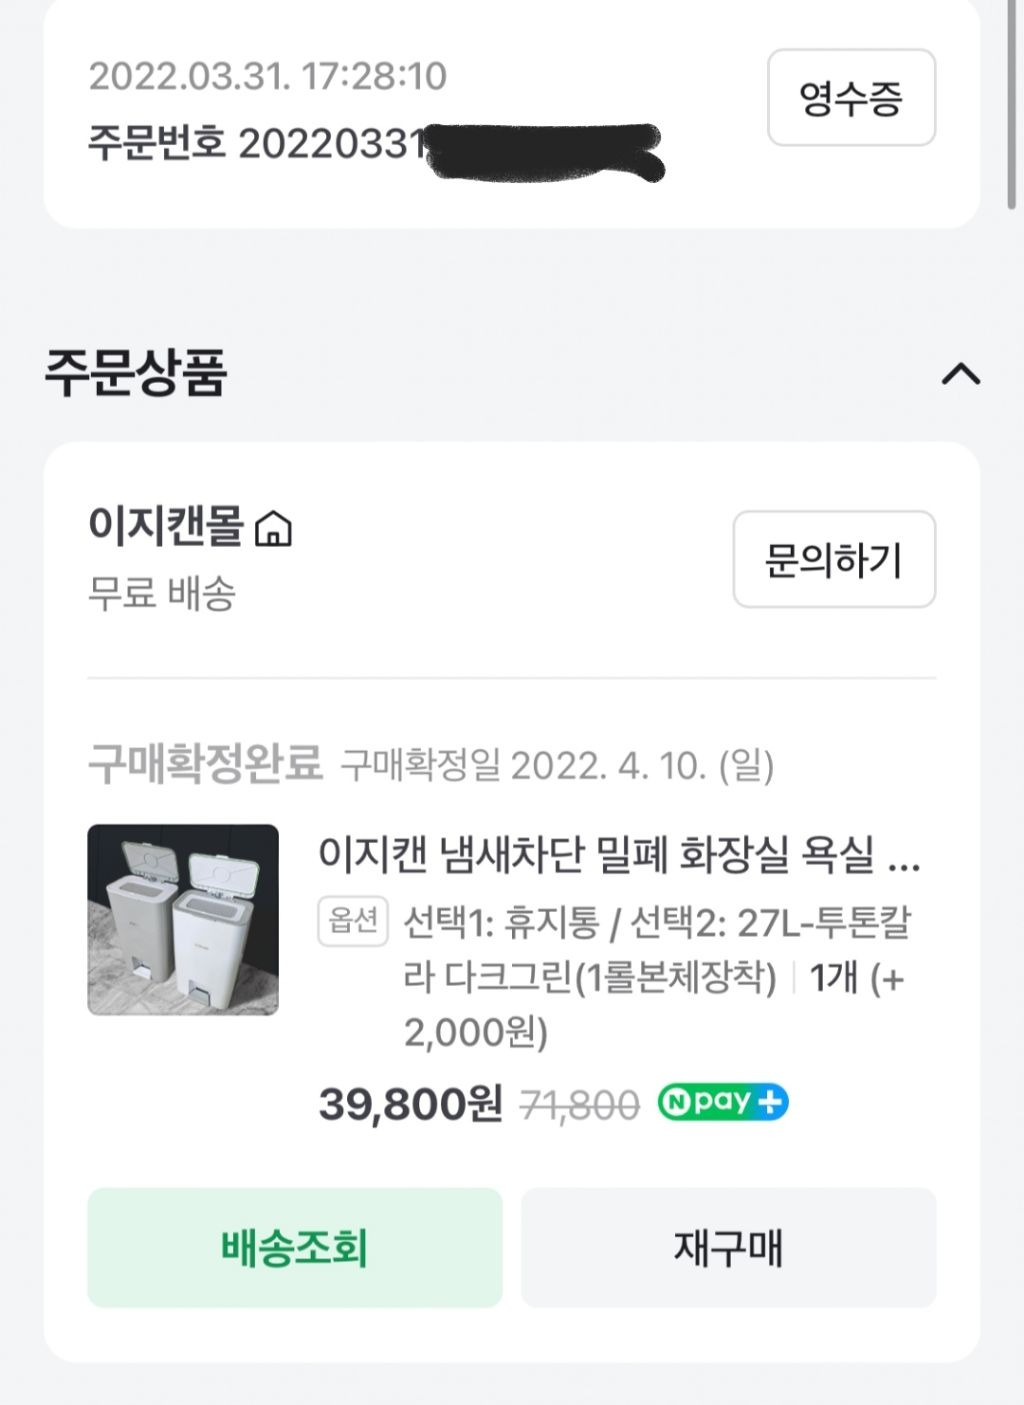
Task: Tap the home icon beside 이지캔몰
Action: 274,528
